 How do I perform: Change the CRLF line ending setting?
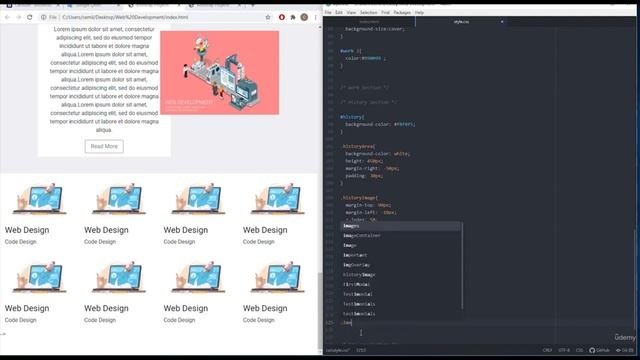pos(547,350)
